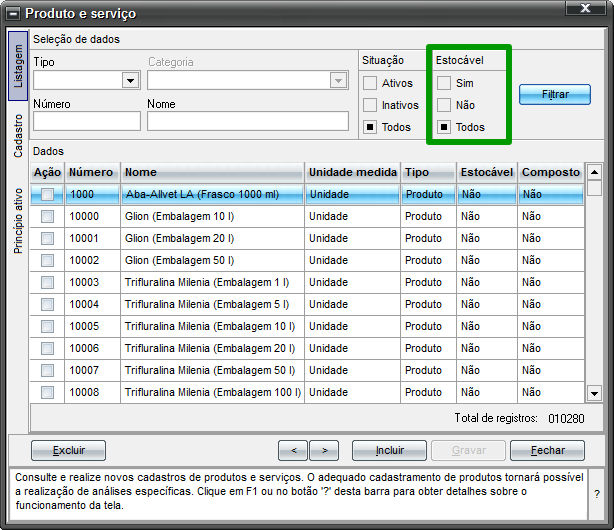Go to next record with '>' button
The image size is (614, 530).
(x=324, y=450)
